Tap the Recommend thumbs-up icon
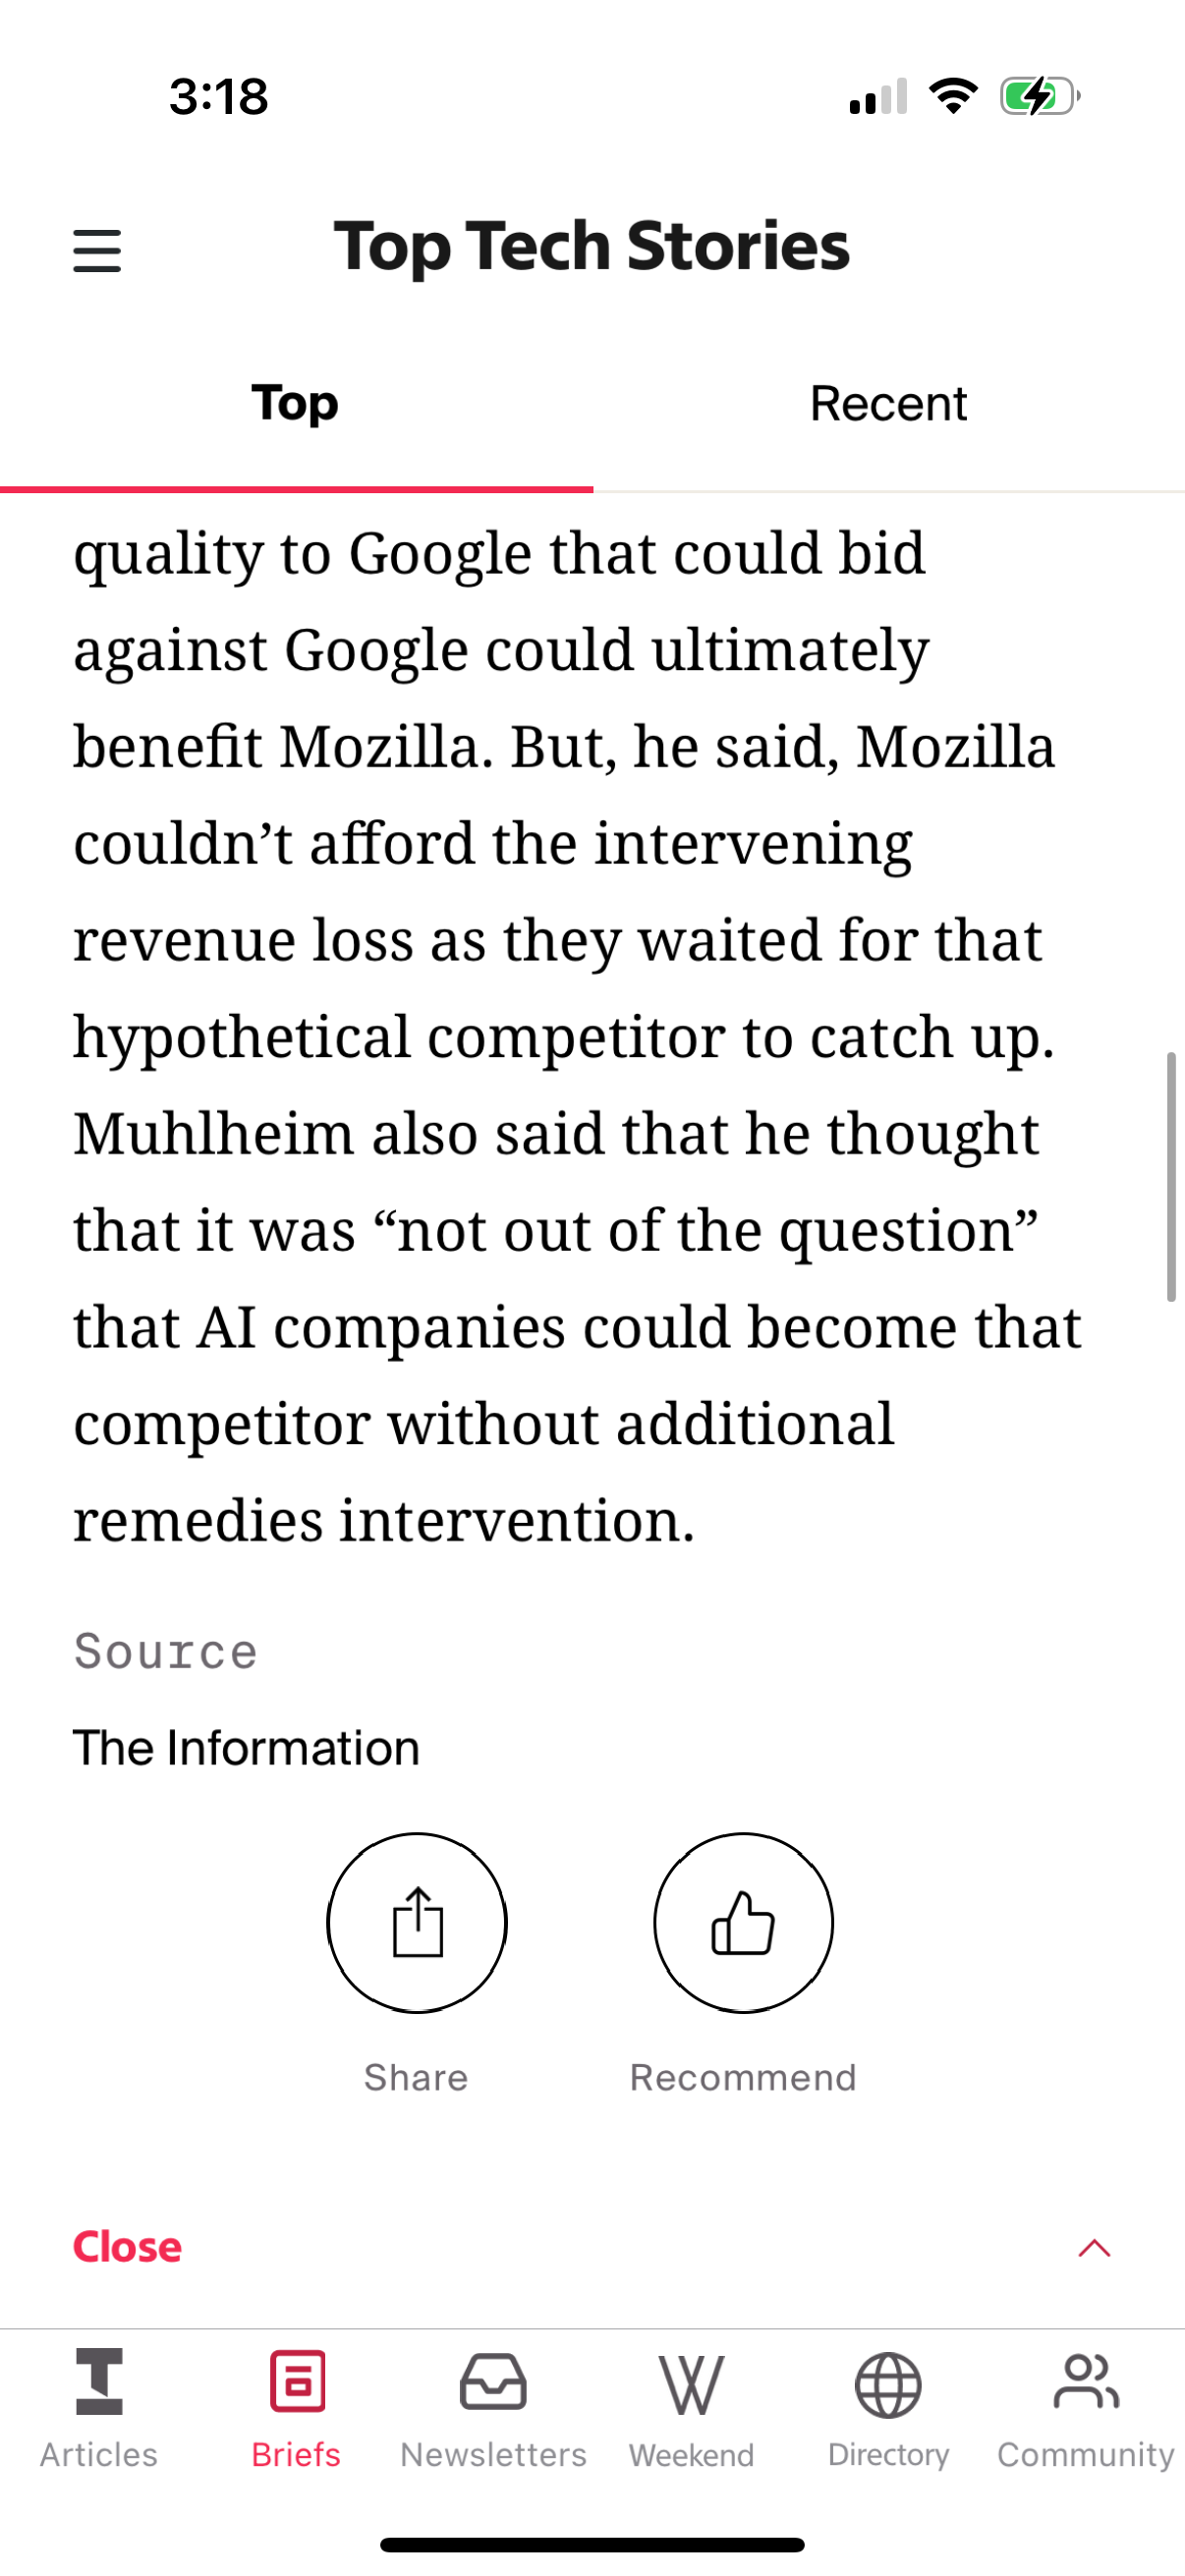The height and width of the screenshot is (2576, 1185). [x=743, y=1922]
